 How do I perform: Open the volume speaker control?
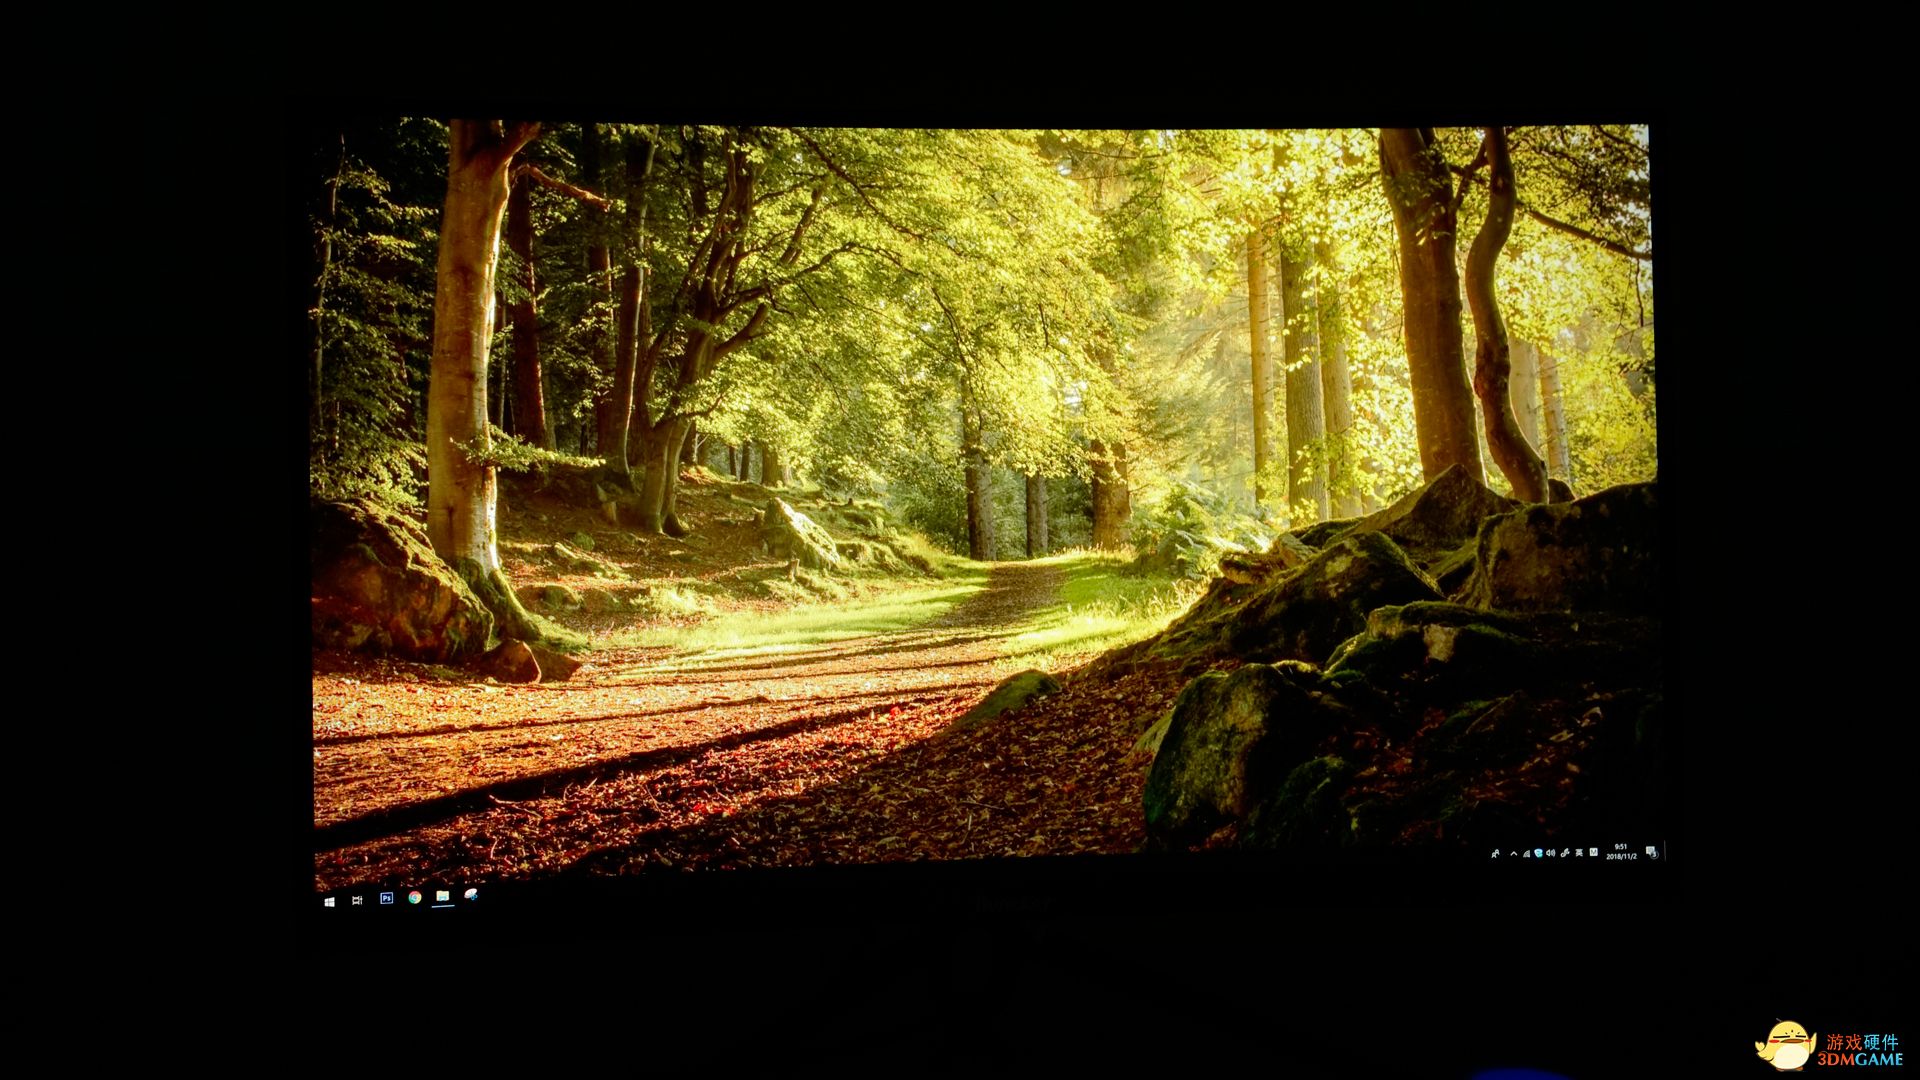coord(1550,853)
